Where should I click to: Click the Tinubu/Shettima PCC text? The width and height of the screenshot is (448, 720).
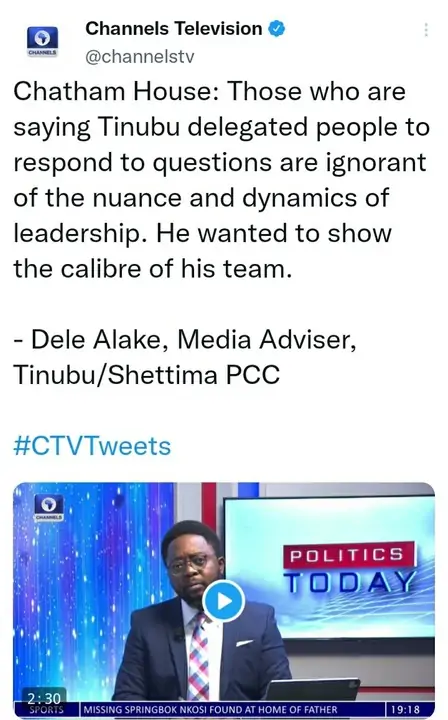point(146,375)
